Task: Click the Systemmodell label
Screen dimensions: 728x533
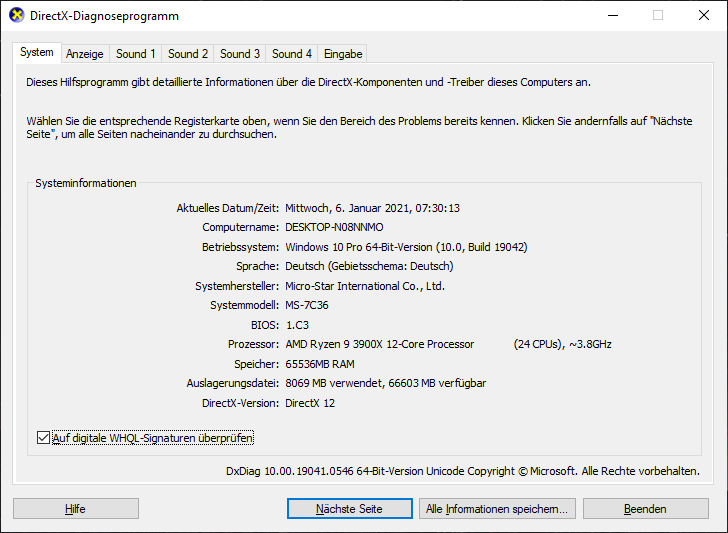Action: 245,306
